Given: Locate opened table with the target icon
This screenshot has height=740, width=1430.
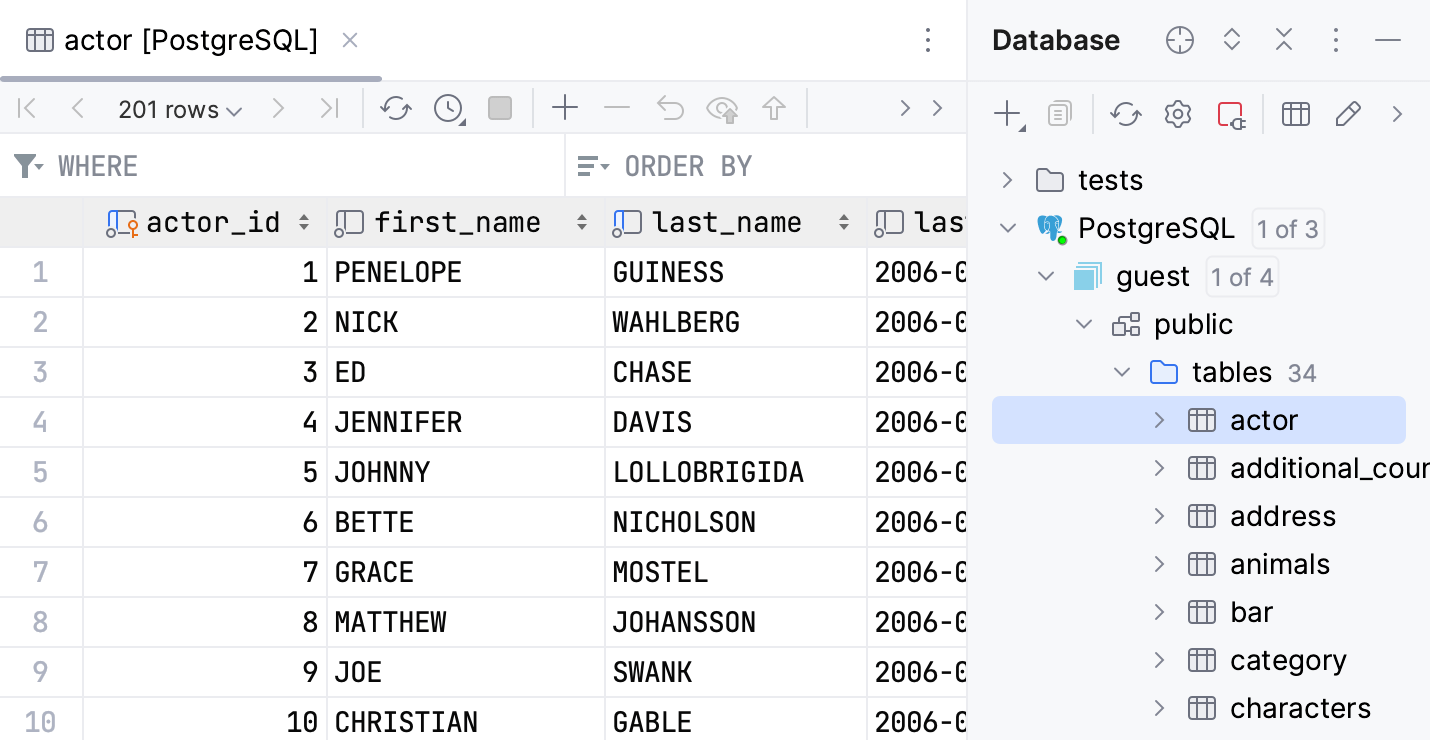Looking at the screenshot, I should pos(1180,40).
